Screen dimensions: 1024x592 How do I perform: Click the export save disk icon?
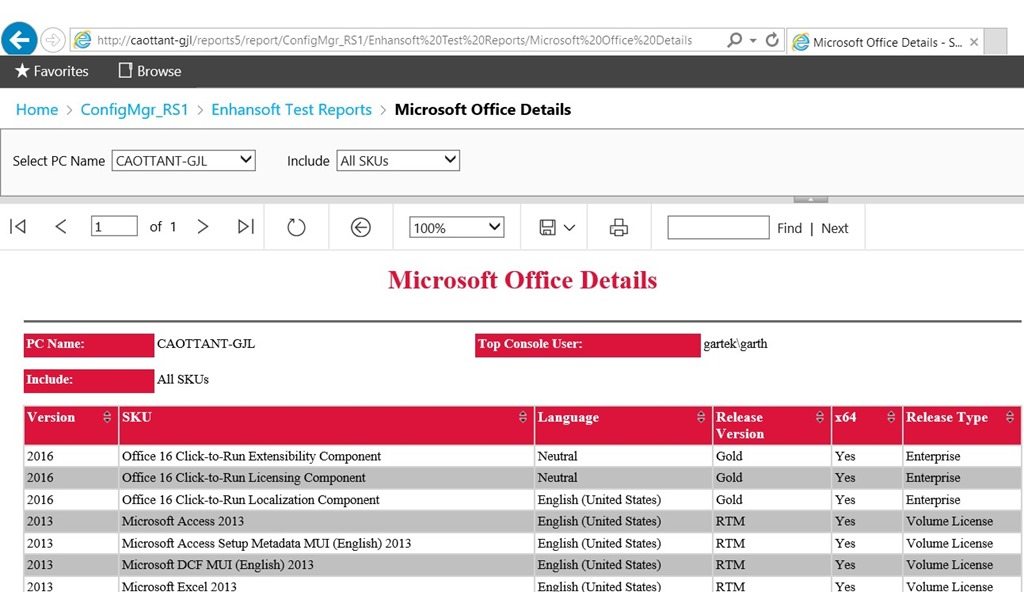click(x=547, y=227)
